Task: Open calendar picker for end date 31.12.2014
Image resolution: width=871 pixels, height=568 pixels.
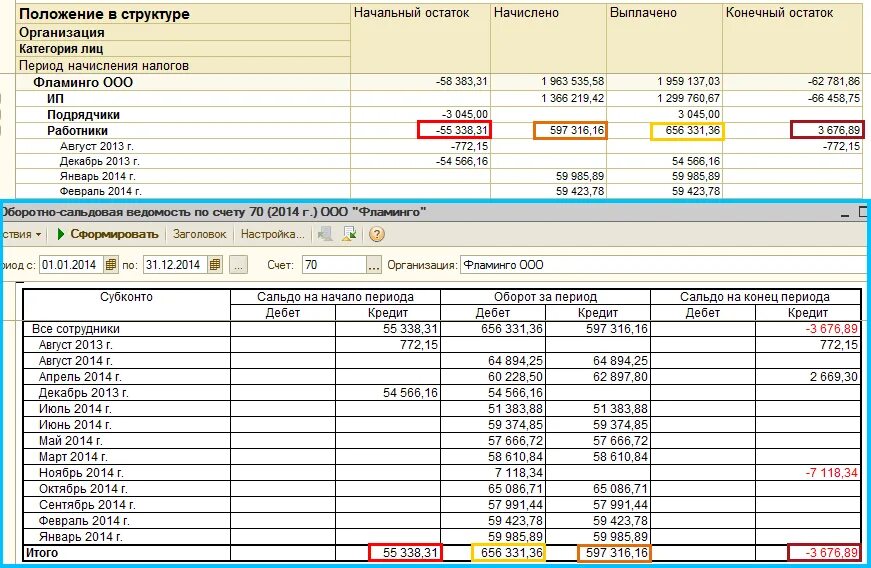Action: click(215, 265)
